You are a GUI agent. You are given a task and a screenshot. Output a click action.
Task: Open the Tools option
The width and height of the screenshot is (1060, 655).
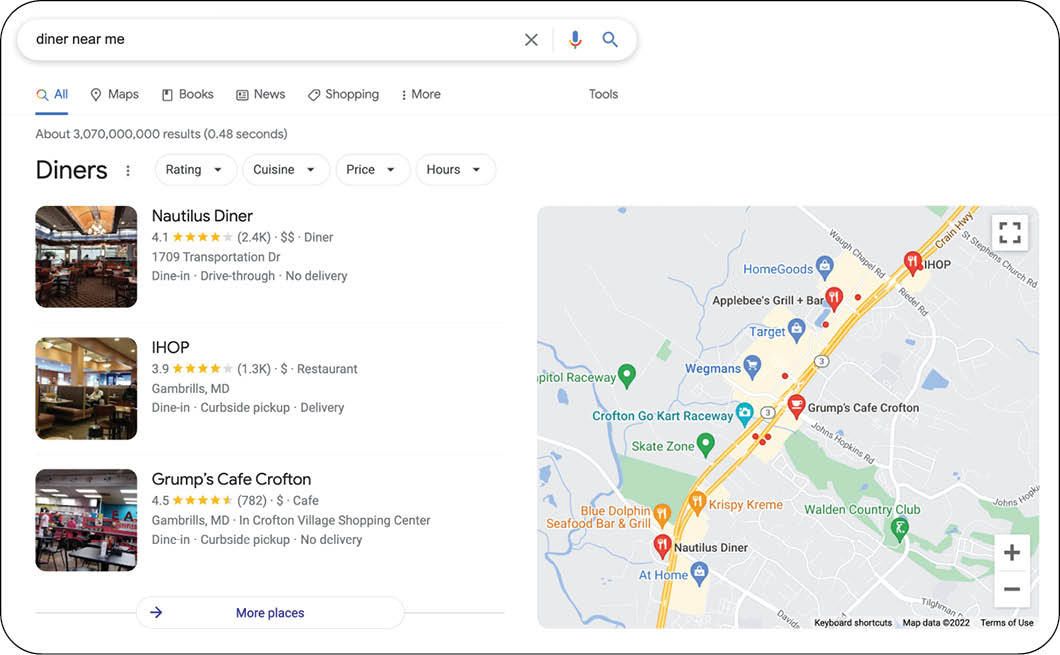[x=603, y=95]
